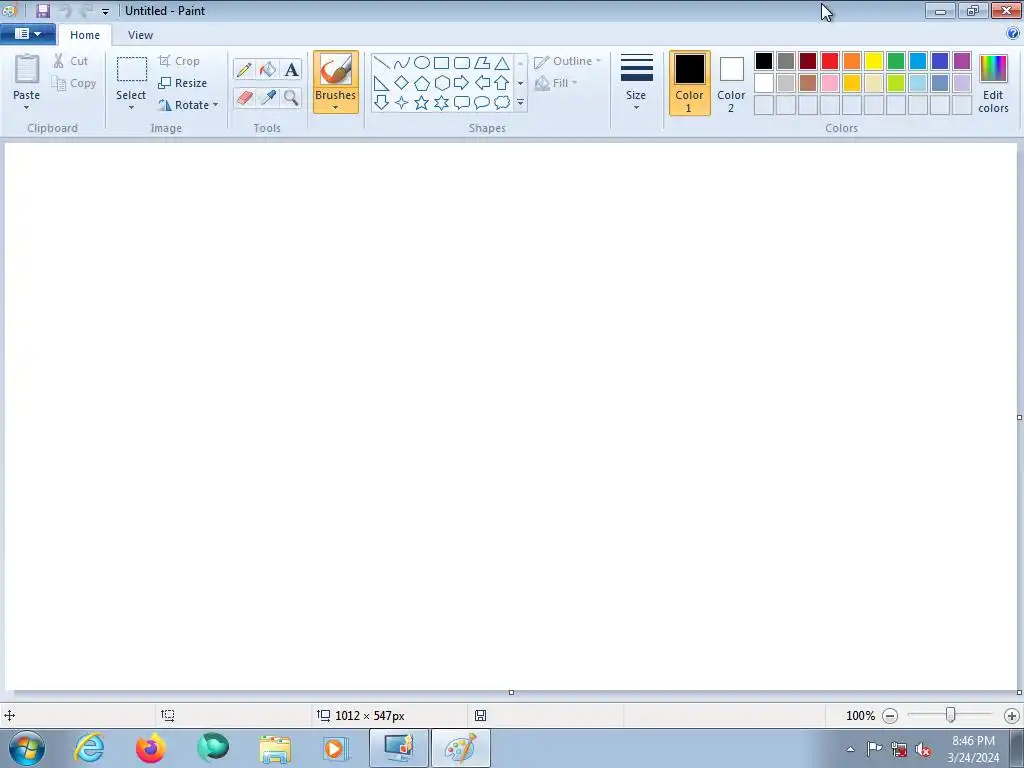
Task: Open Windows Explorer folder on taskbar
Action: pos(275,748)
